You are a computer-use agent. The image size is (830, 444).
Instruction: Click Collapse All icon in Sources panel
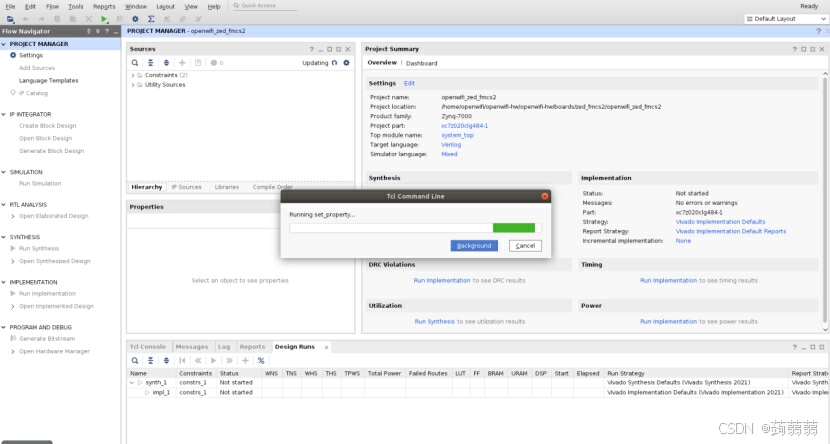pyautogui.click(x=150, y=63)
